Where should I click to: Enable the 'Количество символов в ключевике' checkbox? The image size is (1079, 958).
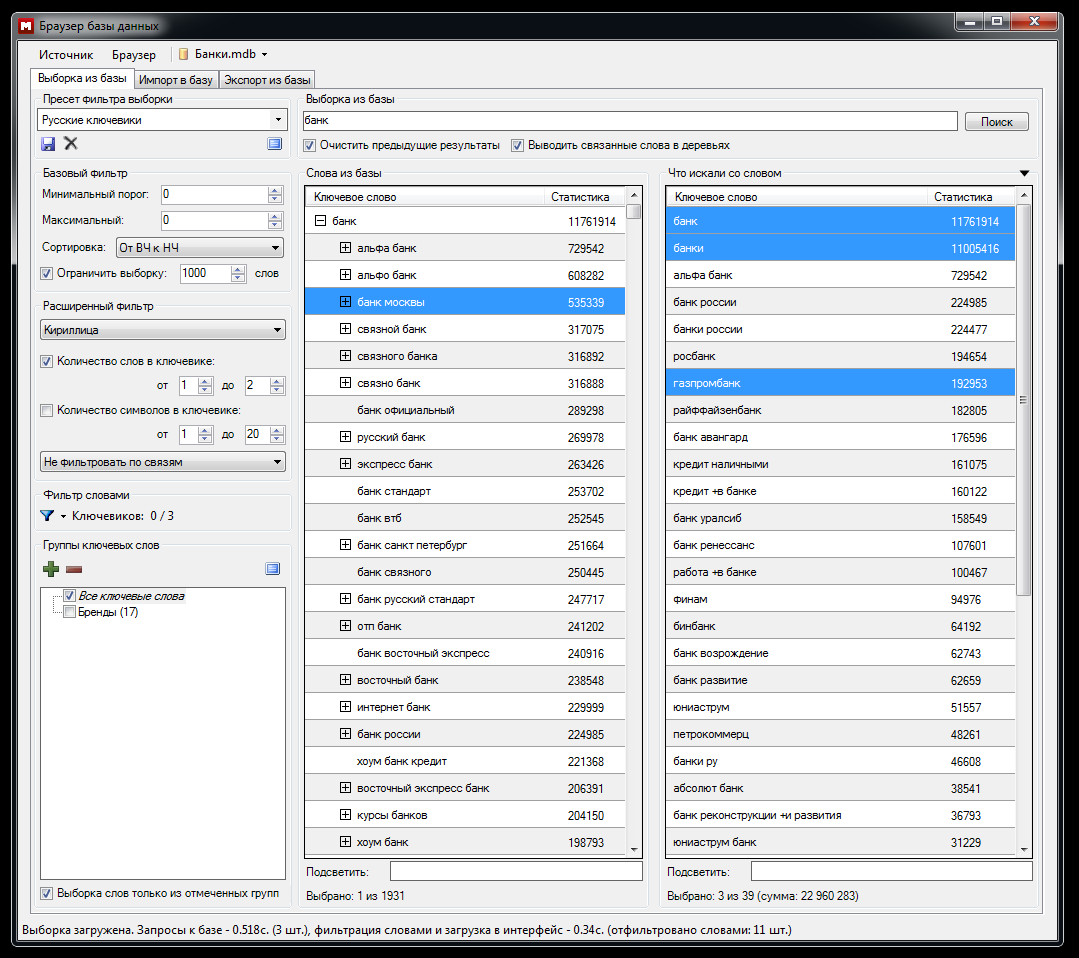click(46, 409)
